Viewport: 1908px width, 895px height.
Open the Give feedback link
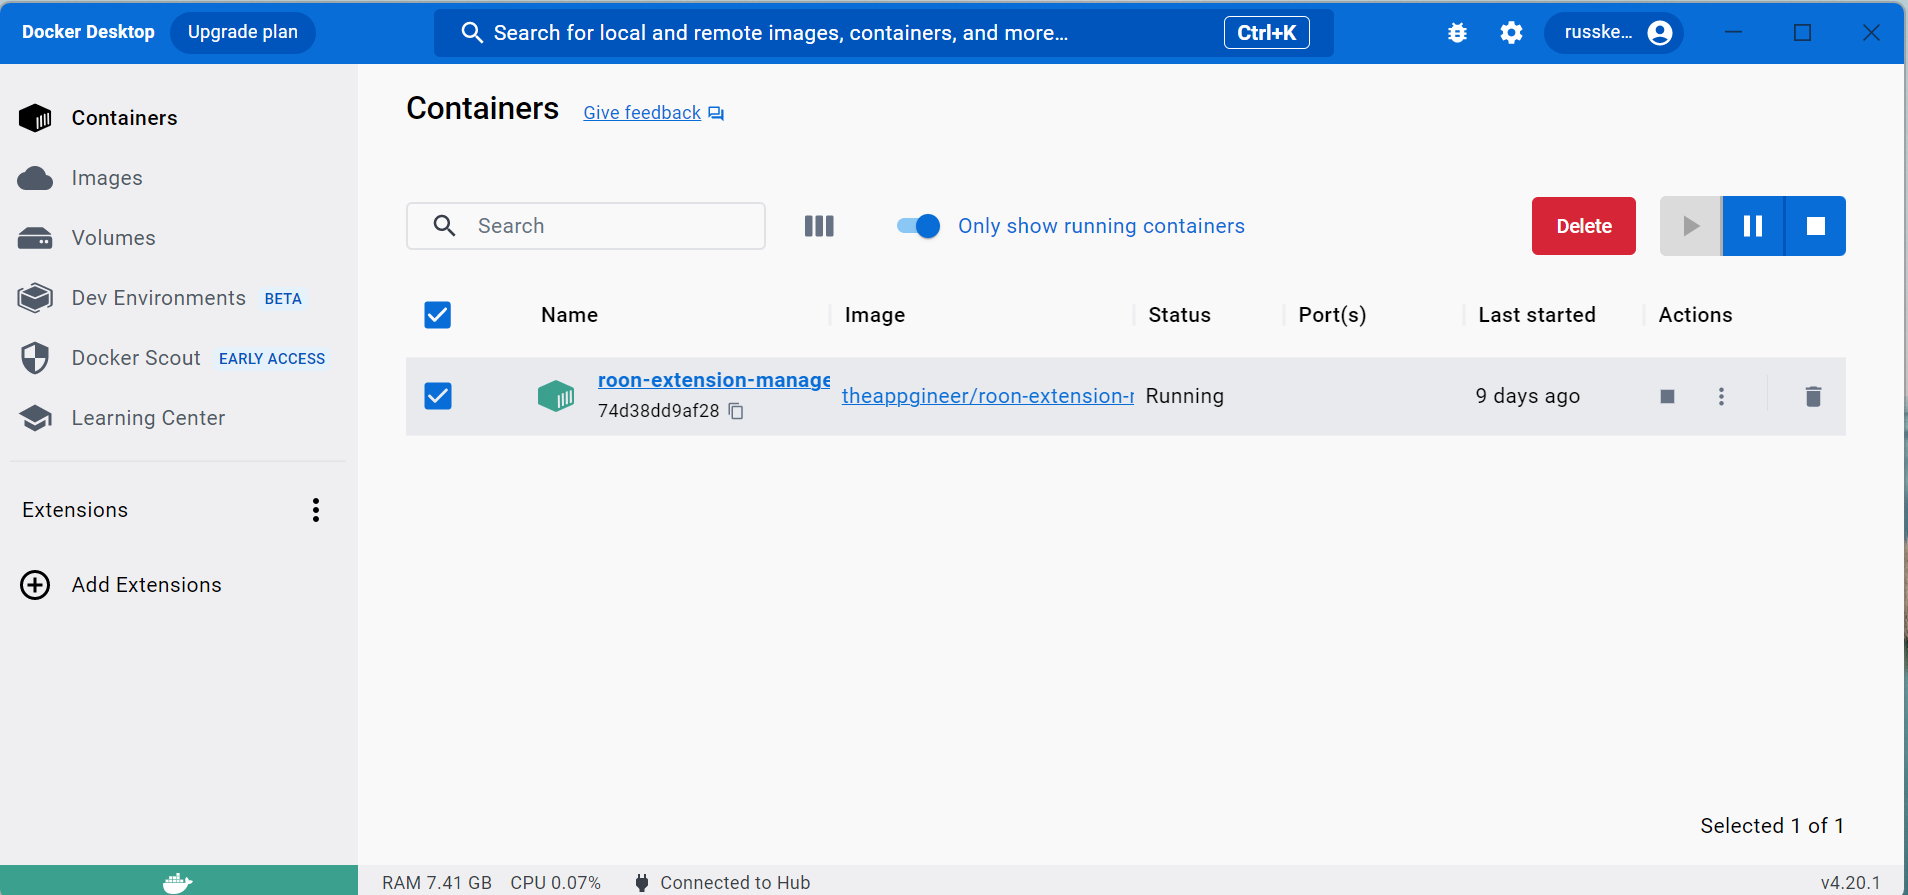pos(642,113)
